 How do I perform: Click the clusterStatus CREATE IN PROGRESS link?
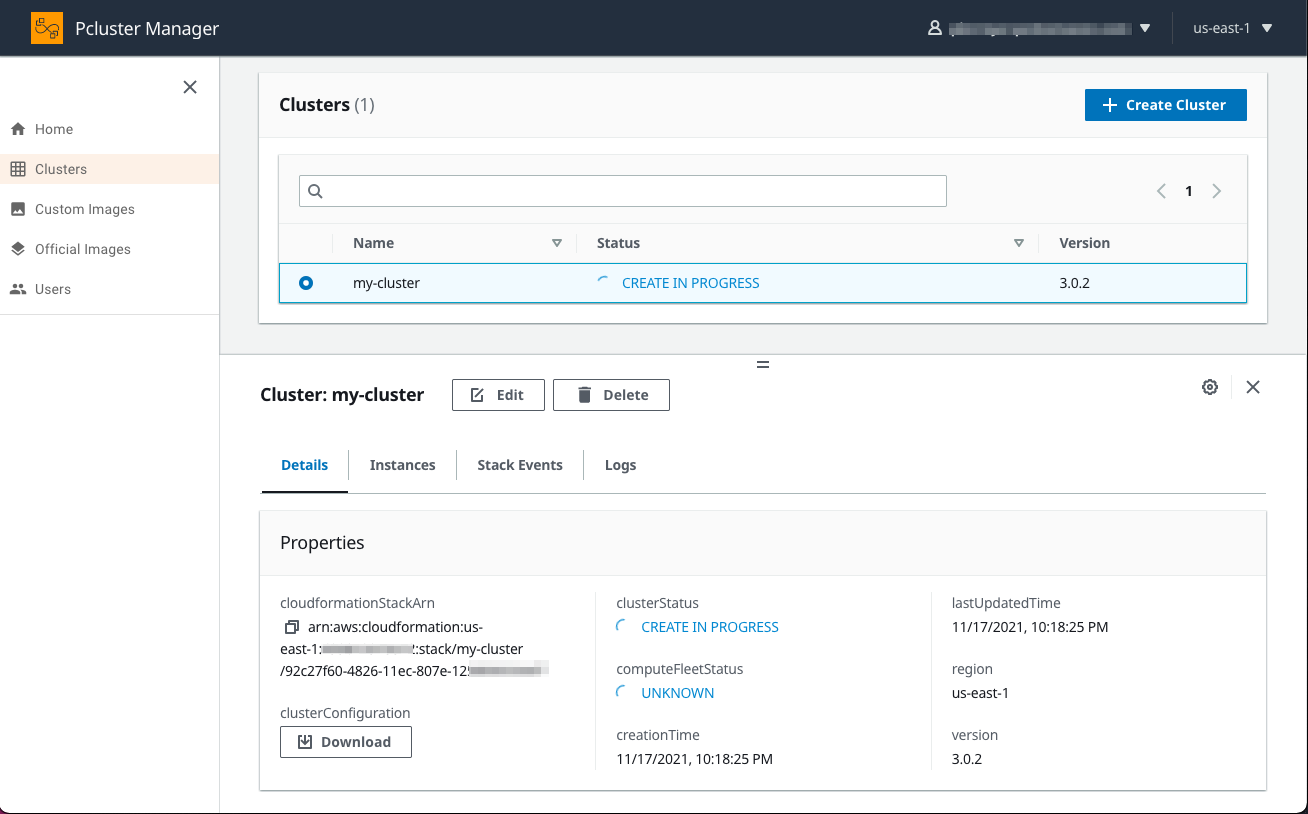710,627
